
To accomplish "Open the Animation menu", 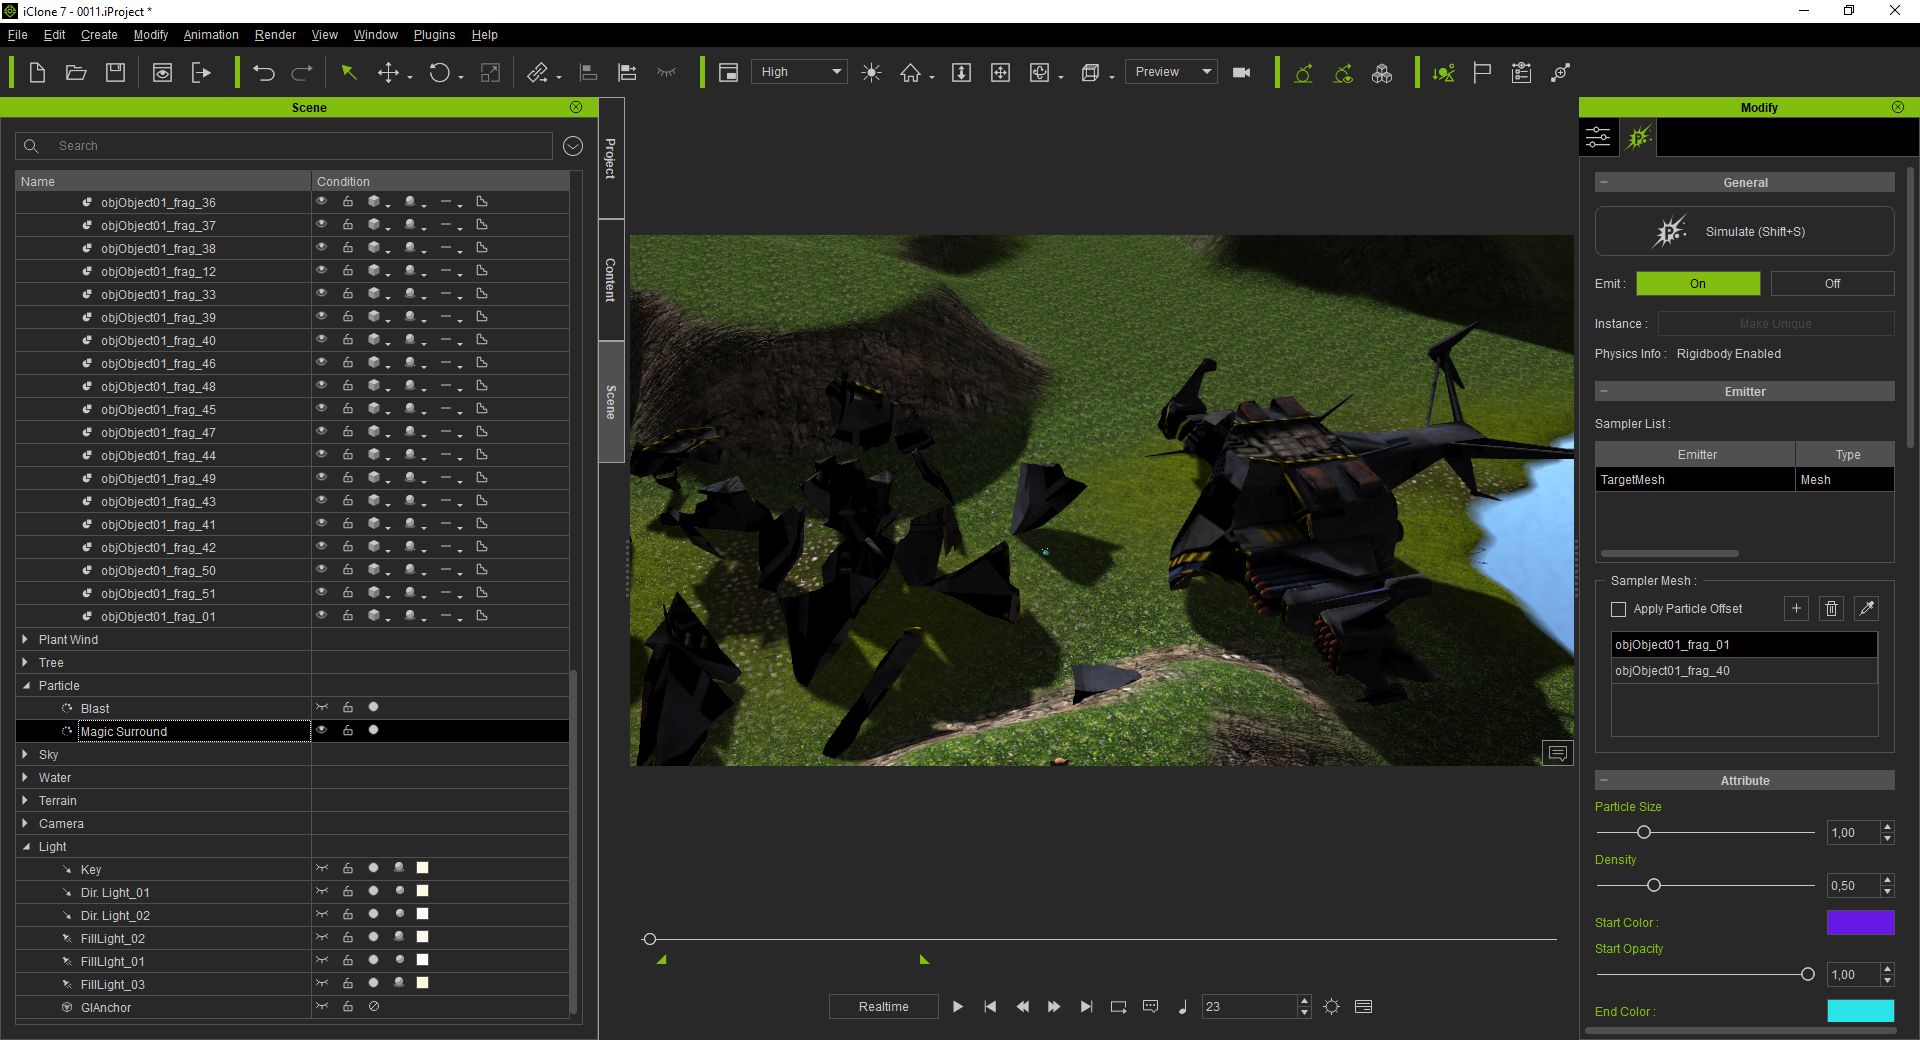I will coord(211,35).
